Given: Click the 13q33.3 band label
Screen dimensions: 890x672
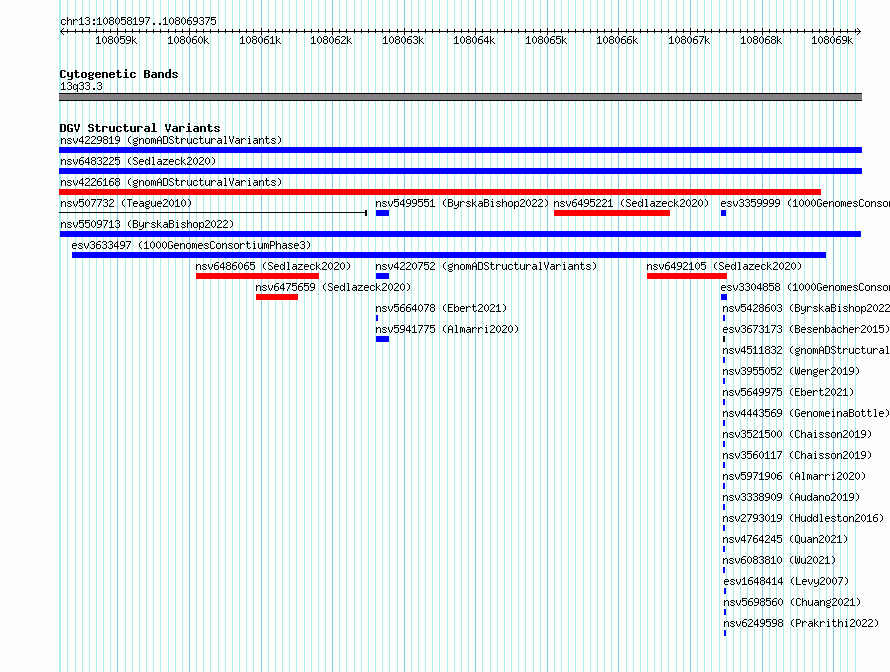Looking at the screenshot, I should (81, 86).
